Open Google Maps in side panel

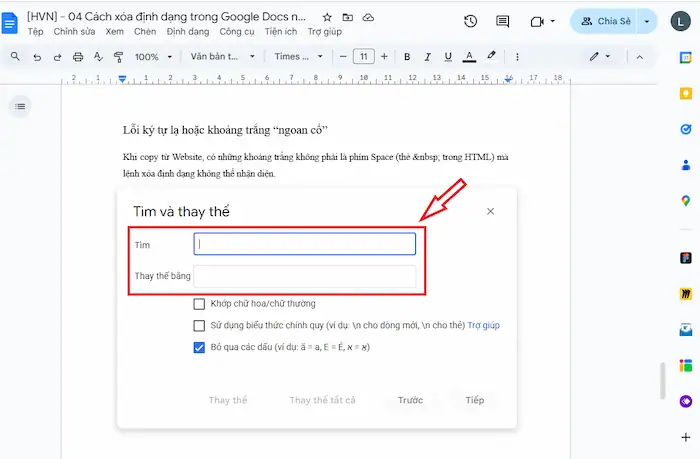tap(685, 200)
